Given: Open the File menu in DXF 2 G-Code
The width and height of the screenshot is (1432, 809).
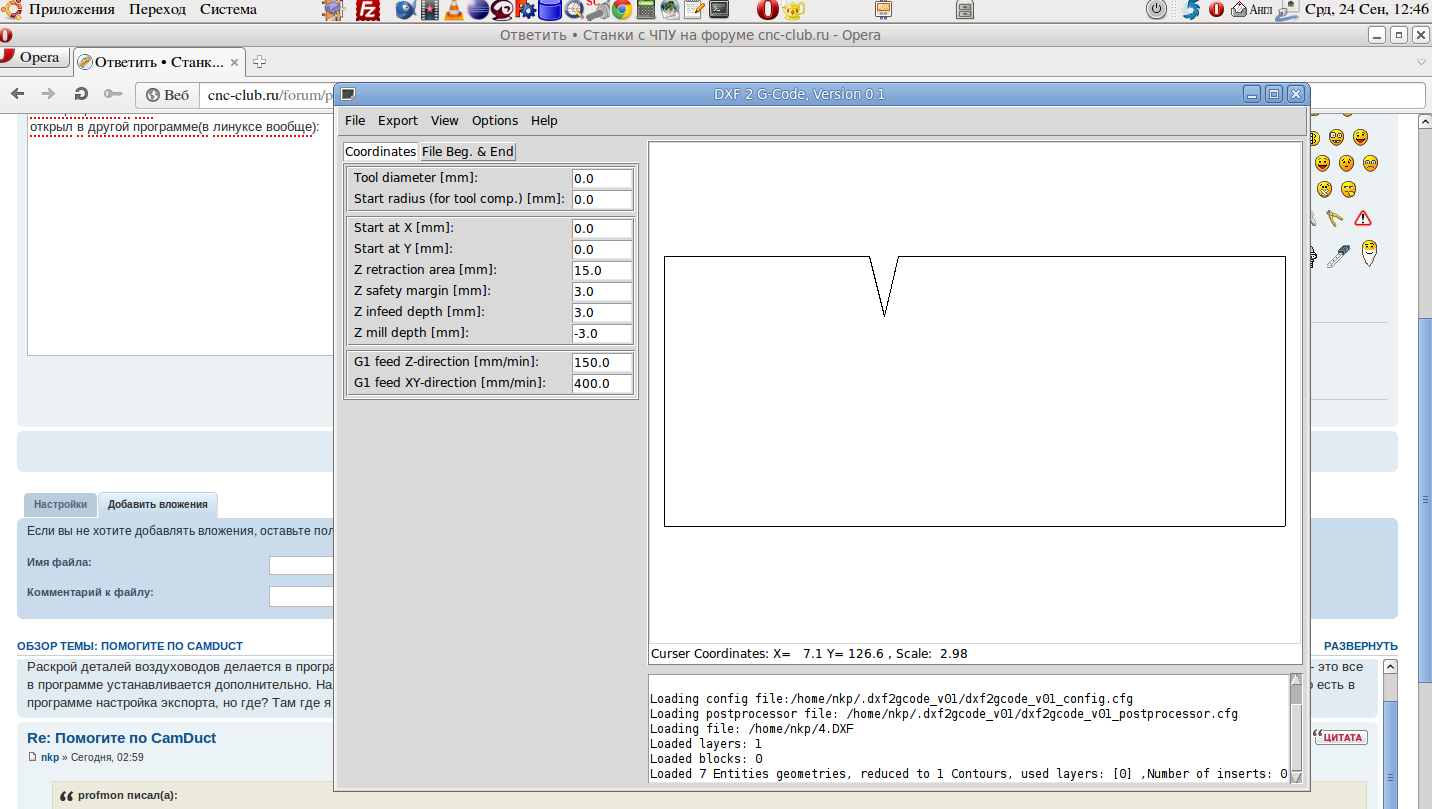Looking at the screenshot, I should pyautogui.click(x=355, y=121).
